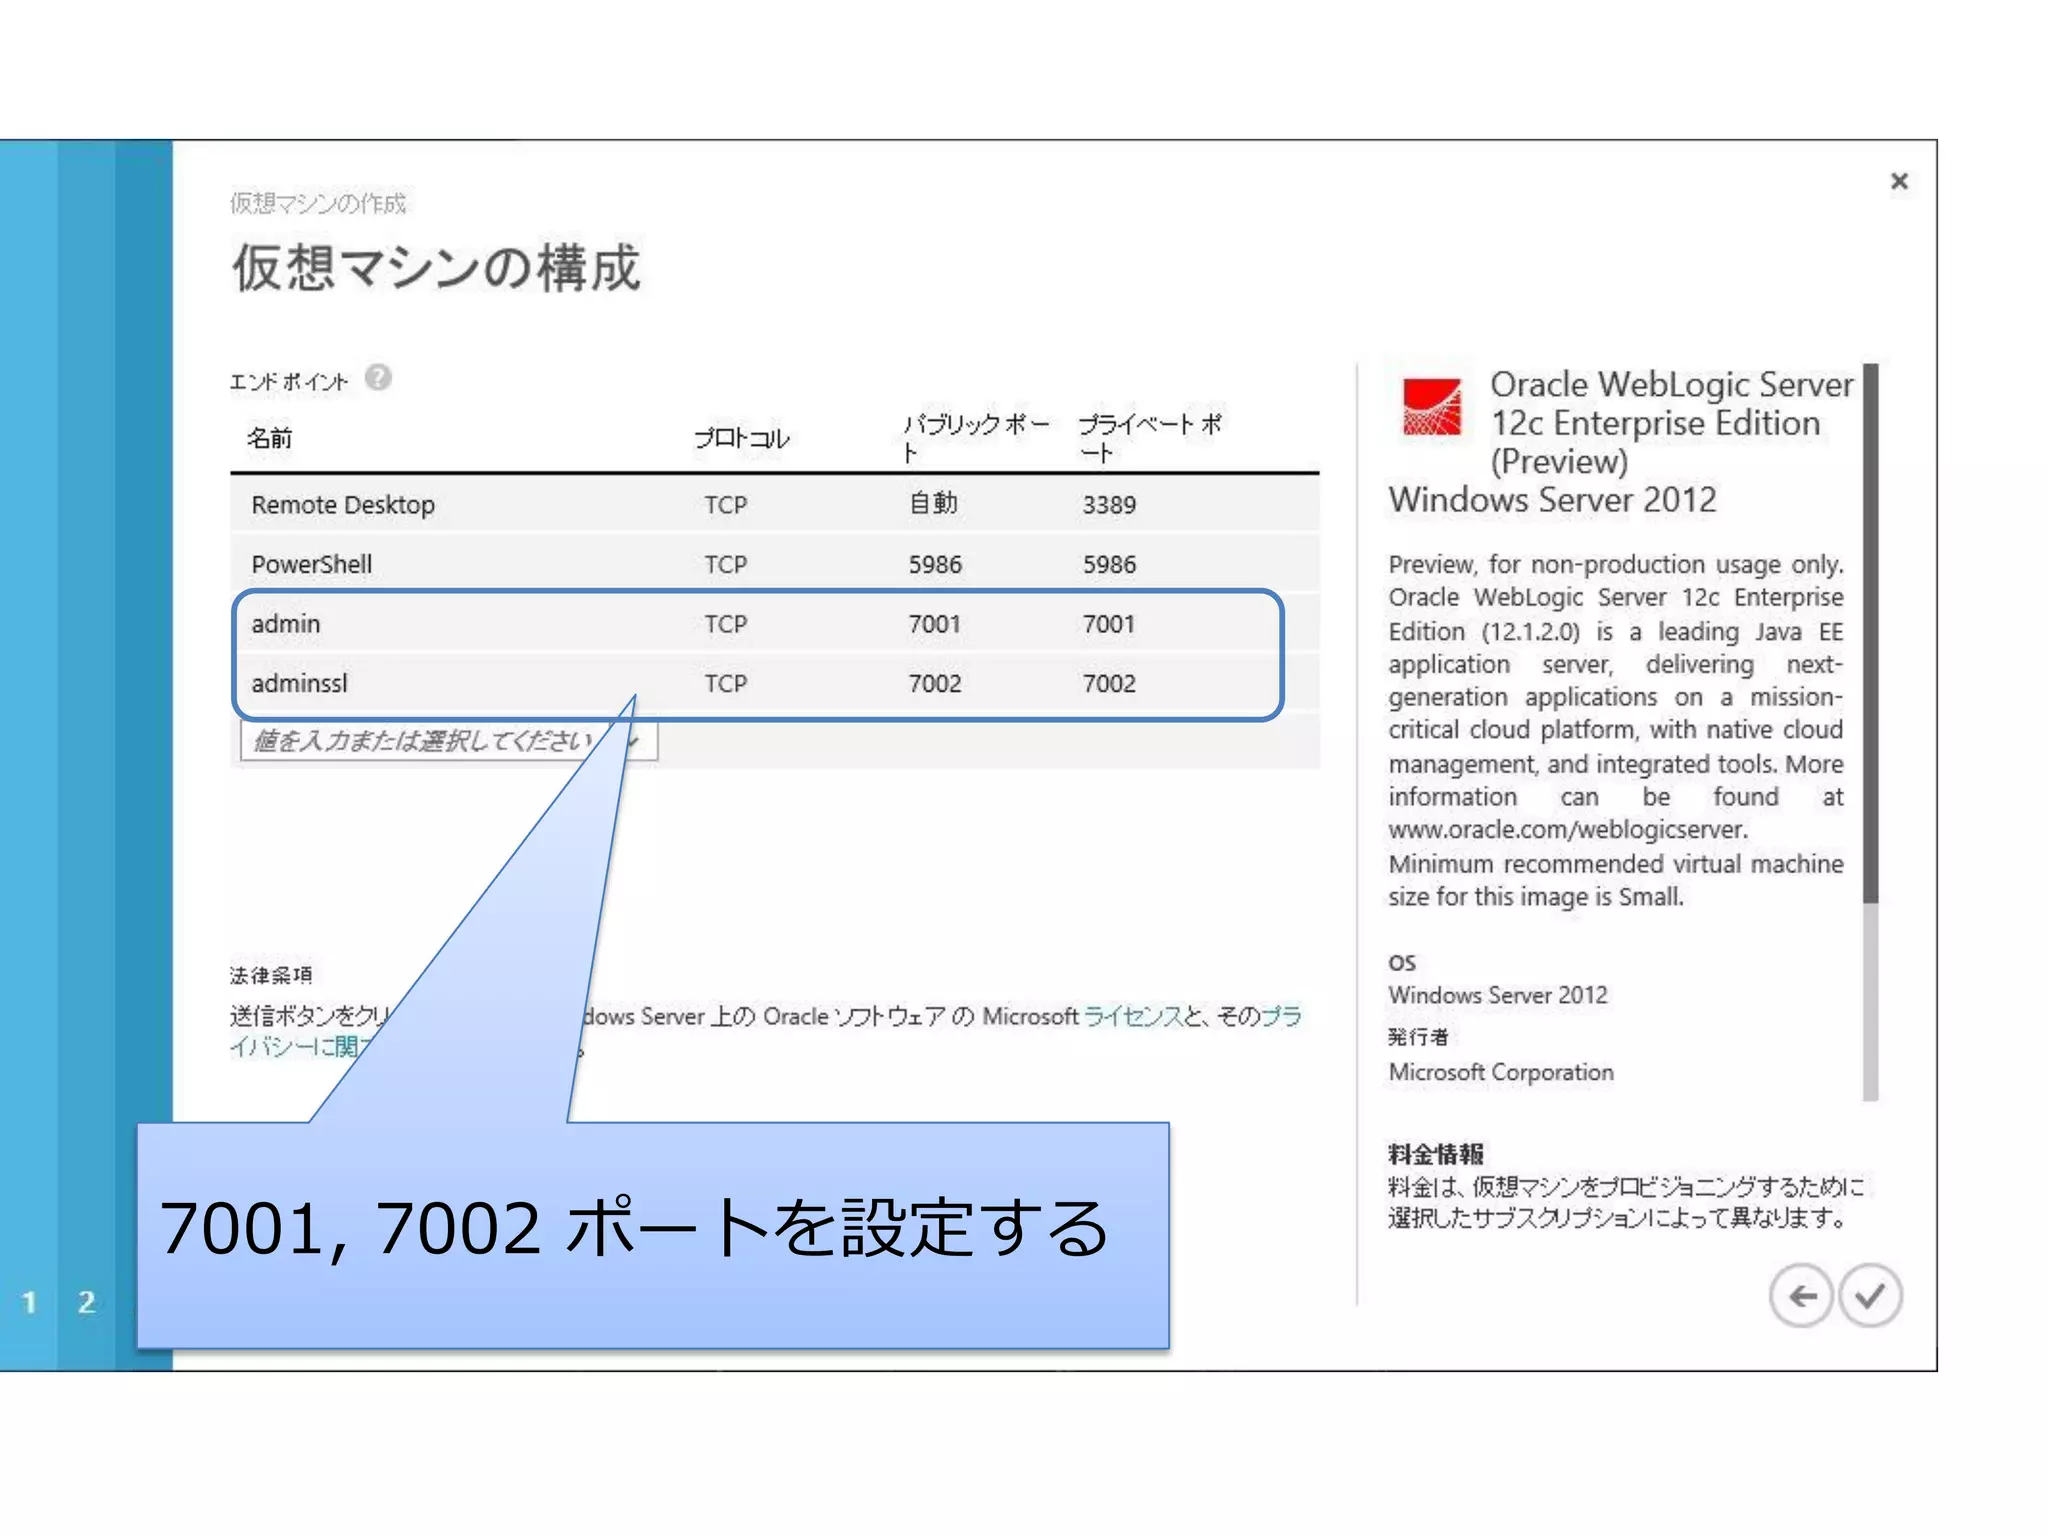Select wizard step 2
This screenshot has height=1536, width=2048.
(87, 1301)
